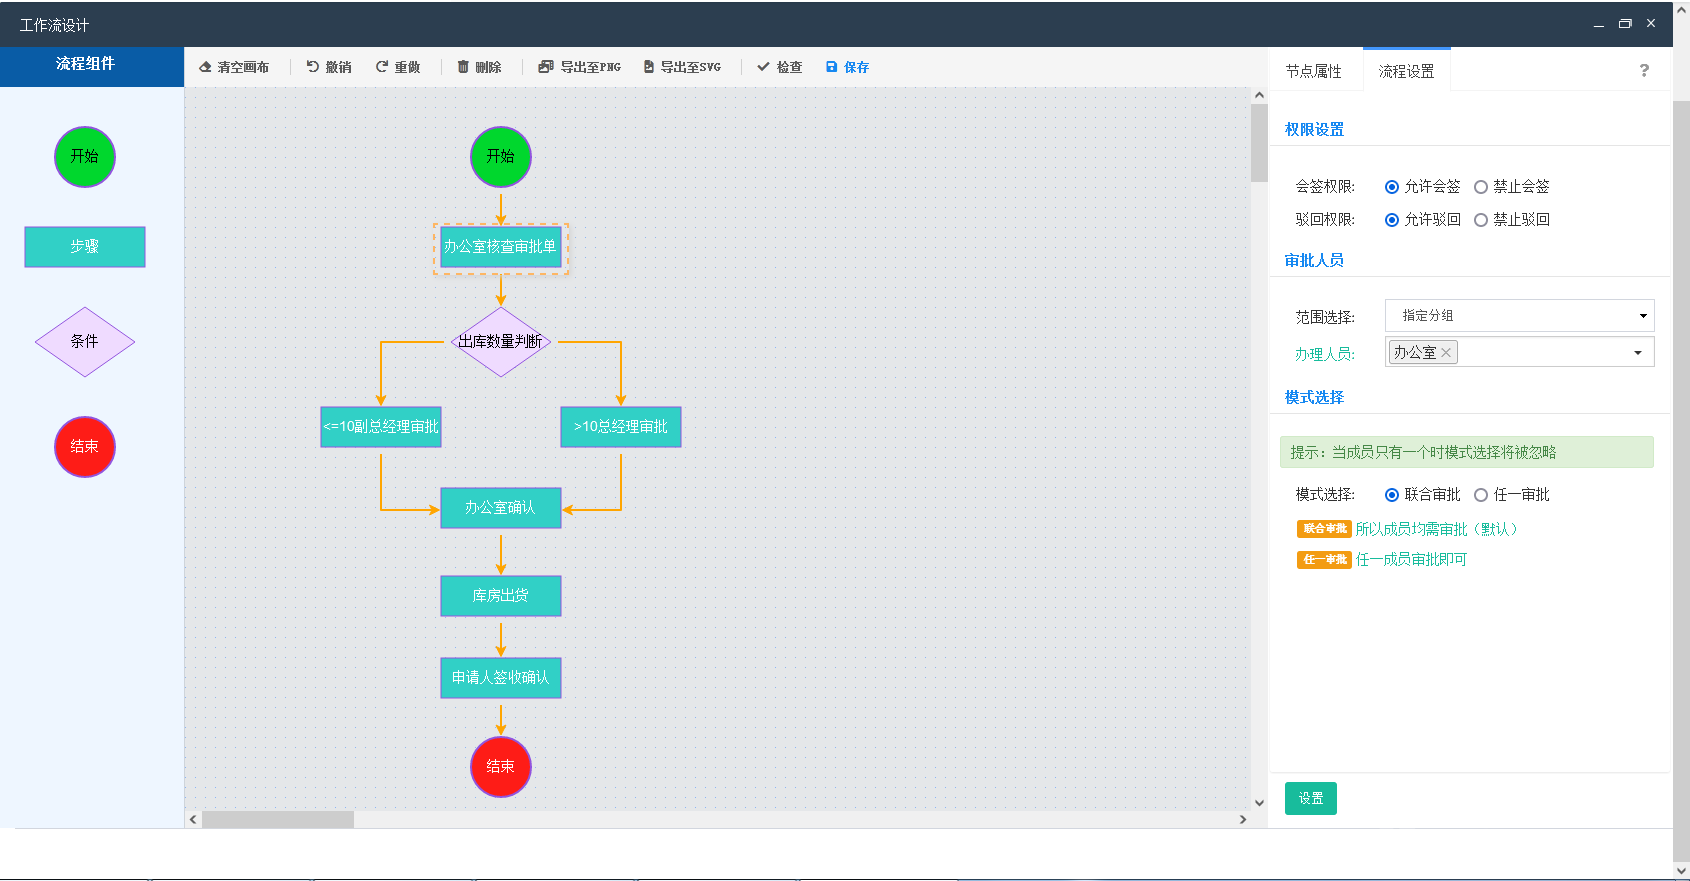Choose the 禁止驳回 radio option
Screen dimensions: 1690x881
pyautogui.click(x=1481, y=220)
